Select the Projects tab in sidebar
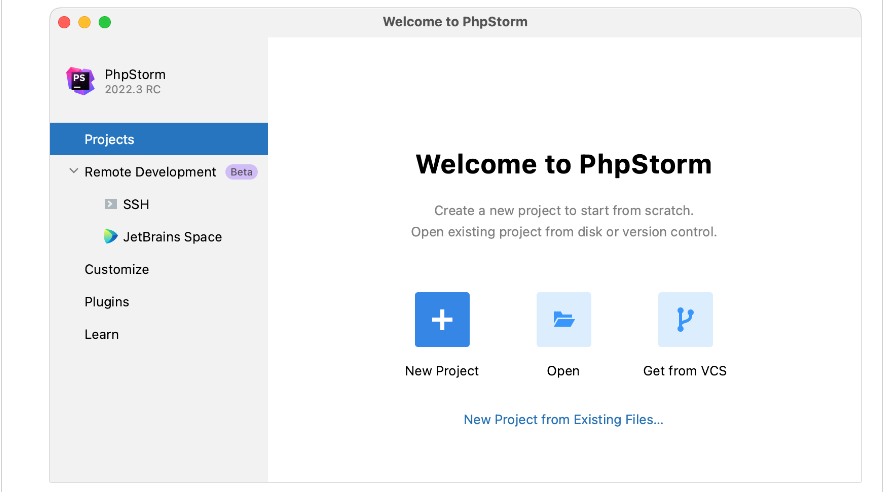883x492 pixels. pos(159,139)
